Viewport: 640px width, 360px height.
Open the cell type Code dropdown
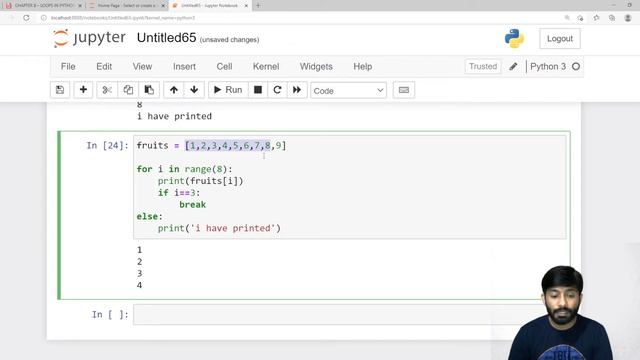point(349,91)
